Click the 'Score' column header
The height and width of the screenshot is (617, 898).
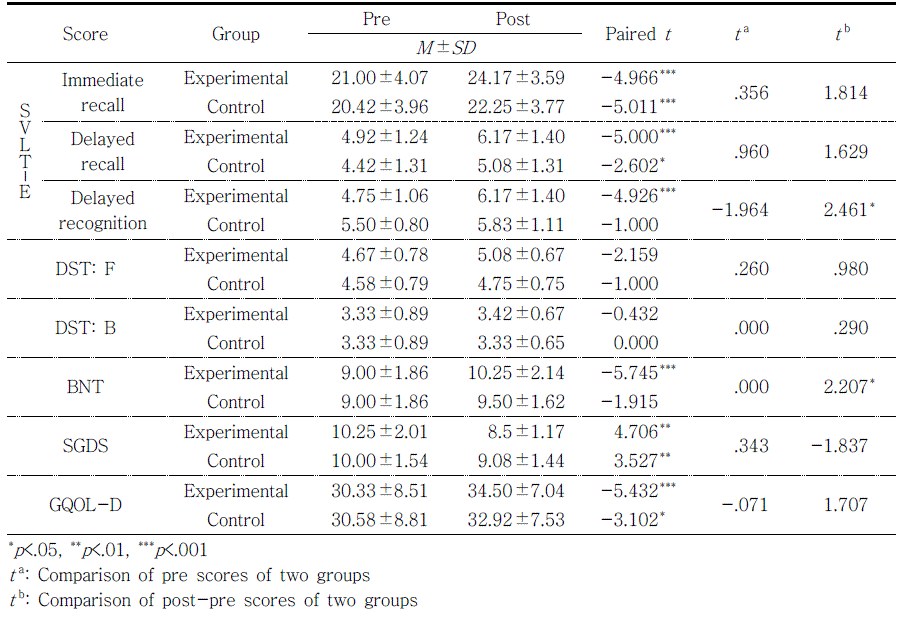85,34
